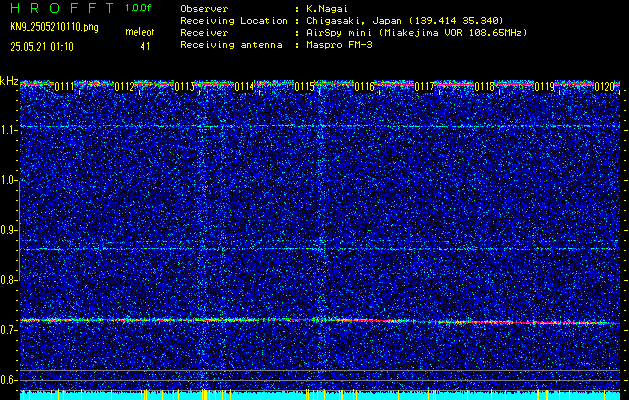Click time marker 0111
This screenshot has width=629, height=400.
[x=64, y=87]
